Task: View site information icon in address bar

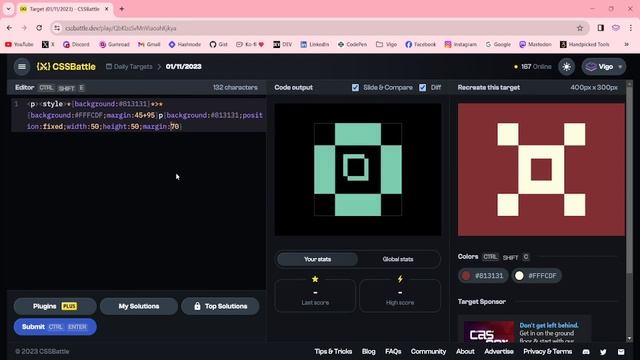Action: (x=57, y=28)
